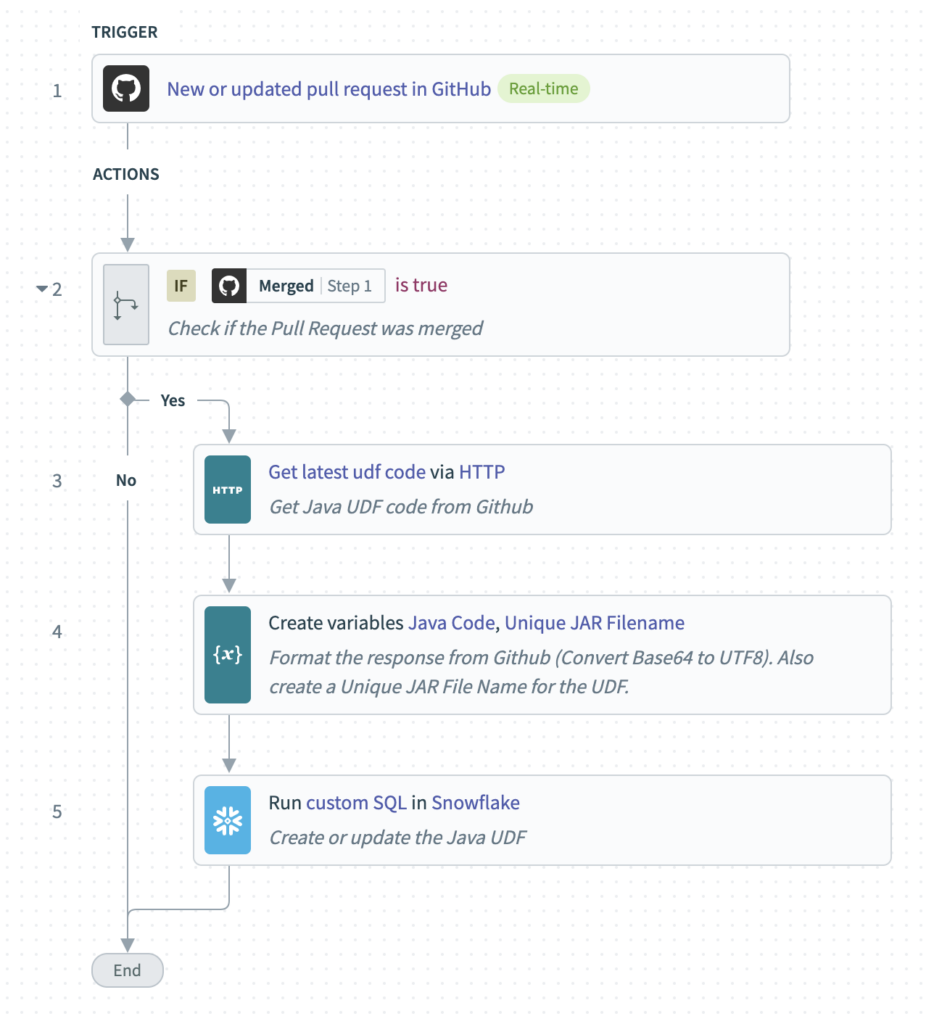Click the End node of the workflow

pos(127,970)
